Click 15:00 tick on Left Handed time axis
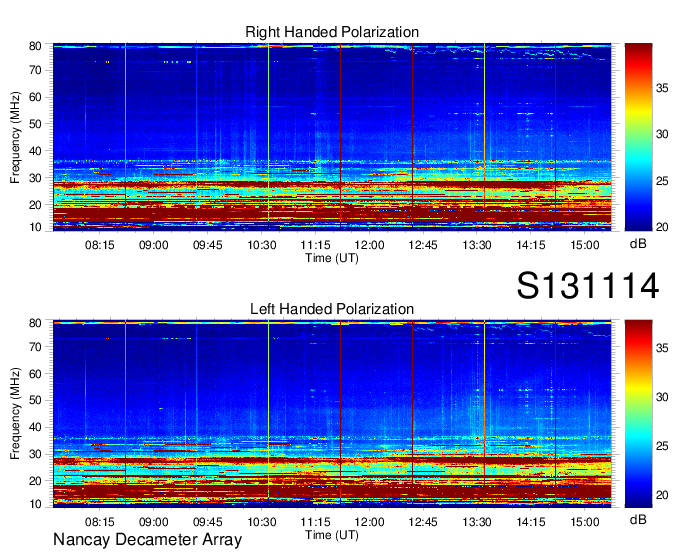 coord(585,522)
